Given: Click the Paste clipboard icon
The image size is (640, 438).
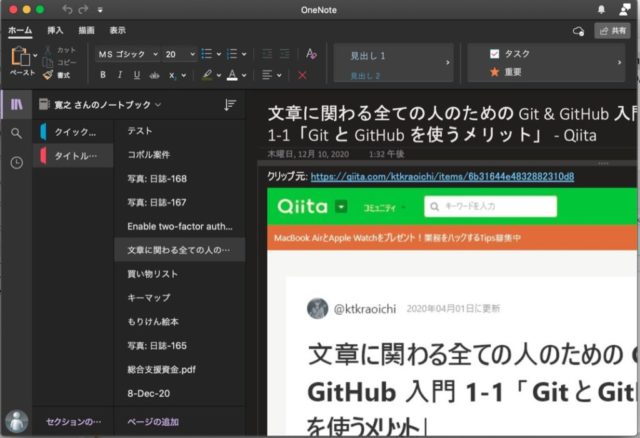Looking at the screenshot, I should (20, 56).
